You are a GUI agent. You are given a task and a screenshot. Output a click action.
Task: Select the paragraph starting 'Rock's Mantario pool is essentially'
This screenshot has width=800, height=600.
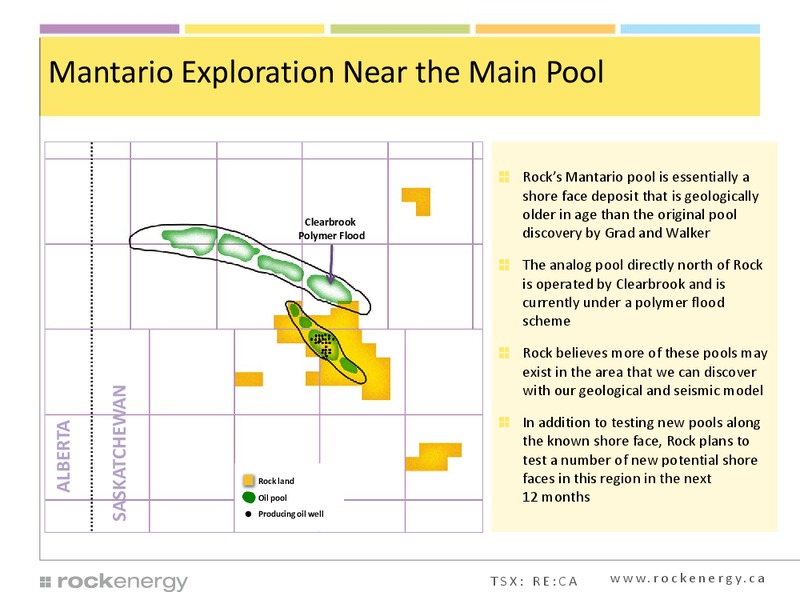[x=640, y=205]
